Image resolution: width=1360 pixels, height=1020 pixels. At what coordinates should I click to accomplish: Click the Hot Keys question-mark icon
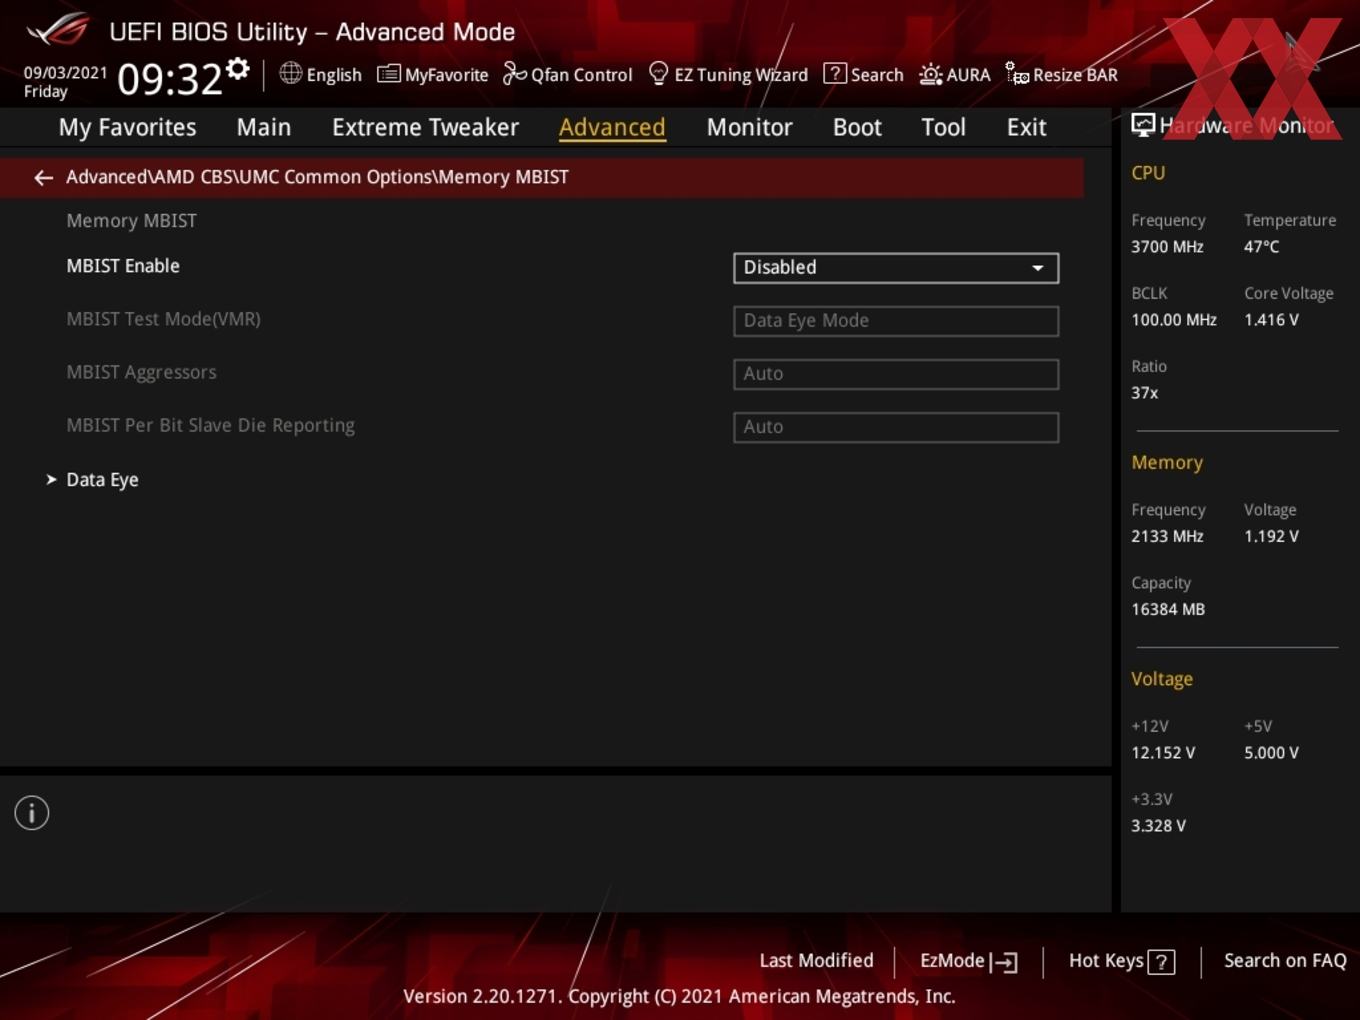tap(1161, 962)
